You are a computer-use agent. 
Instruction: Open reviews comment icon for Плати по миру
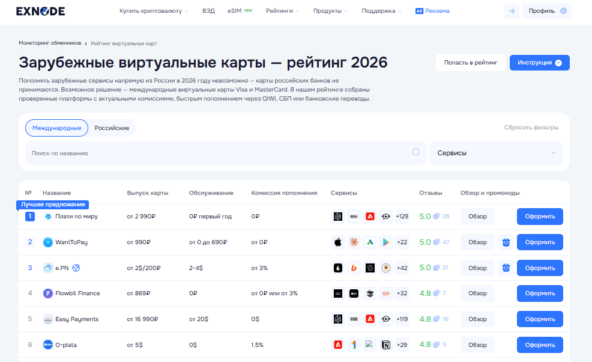click(x=436, y=216)
